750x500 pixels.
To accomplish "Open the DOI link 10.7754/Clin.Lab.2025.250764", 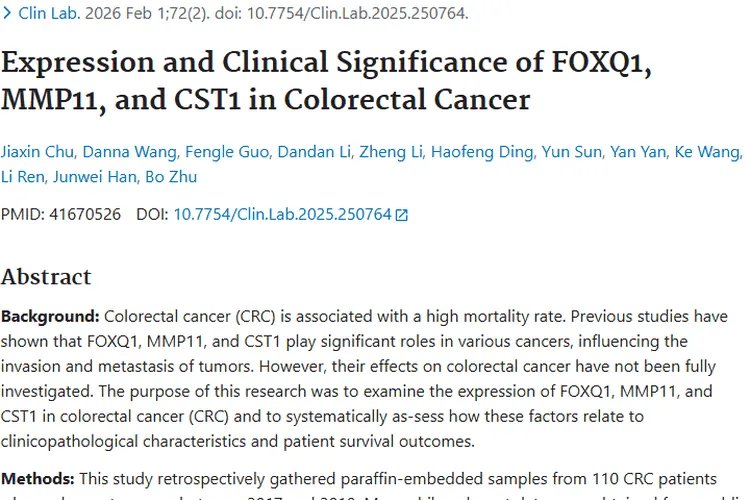I will [282, 215].
